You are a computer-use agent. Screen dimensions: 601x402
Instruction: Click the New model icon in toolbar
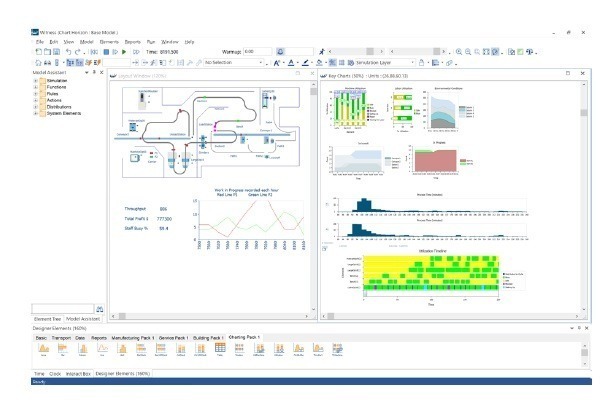pos(37,51)
